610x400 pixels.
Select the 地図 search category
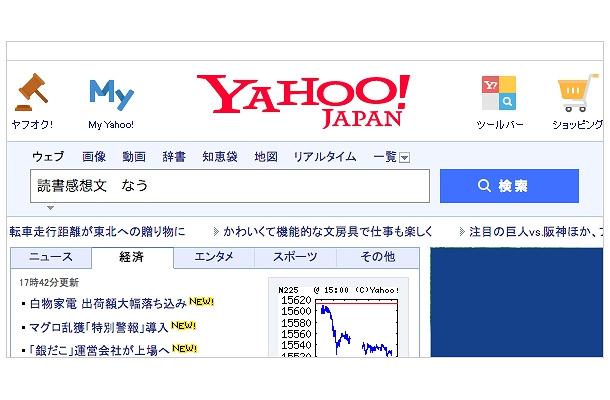(x=266, y=156)
